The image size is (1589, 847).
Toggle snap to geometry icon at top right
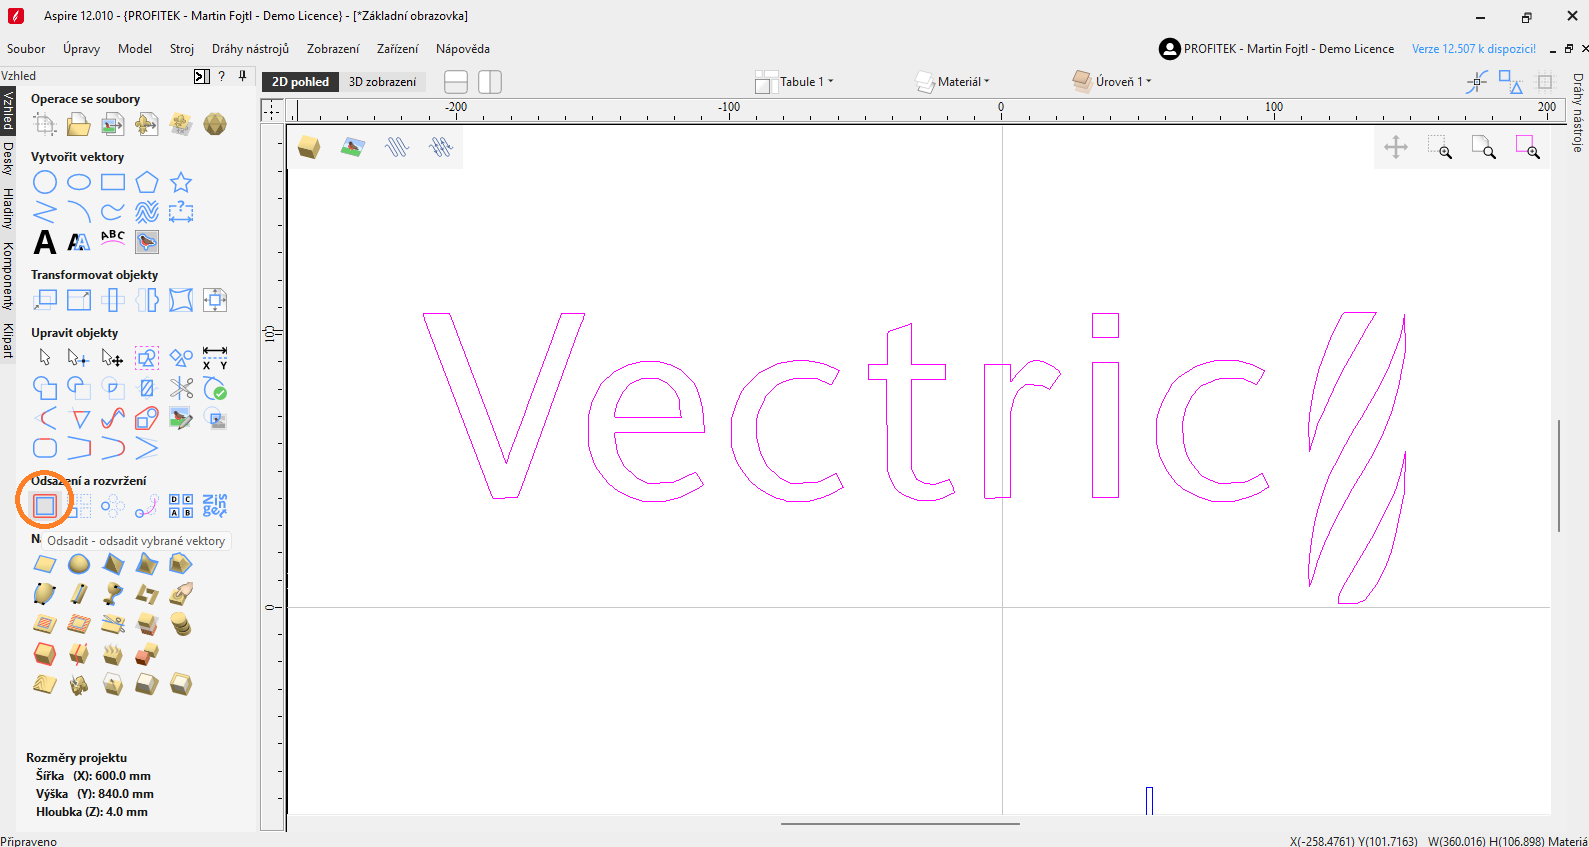[x=1477, y=82]
